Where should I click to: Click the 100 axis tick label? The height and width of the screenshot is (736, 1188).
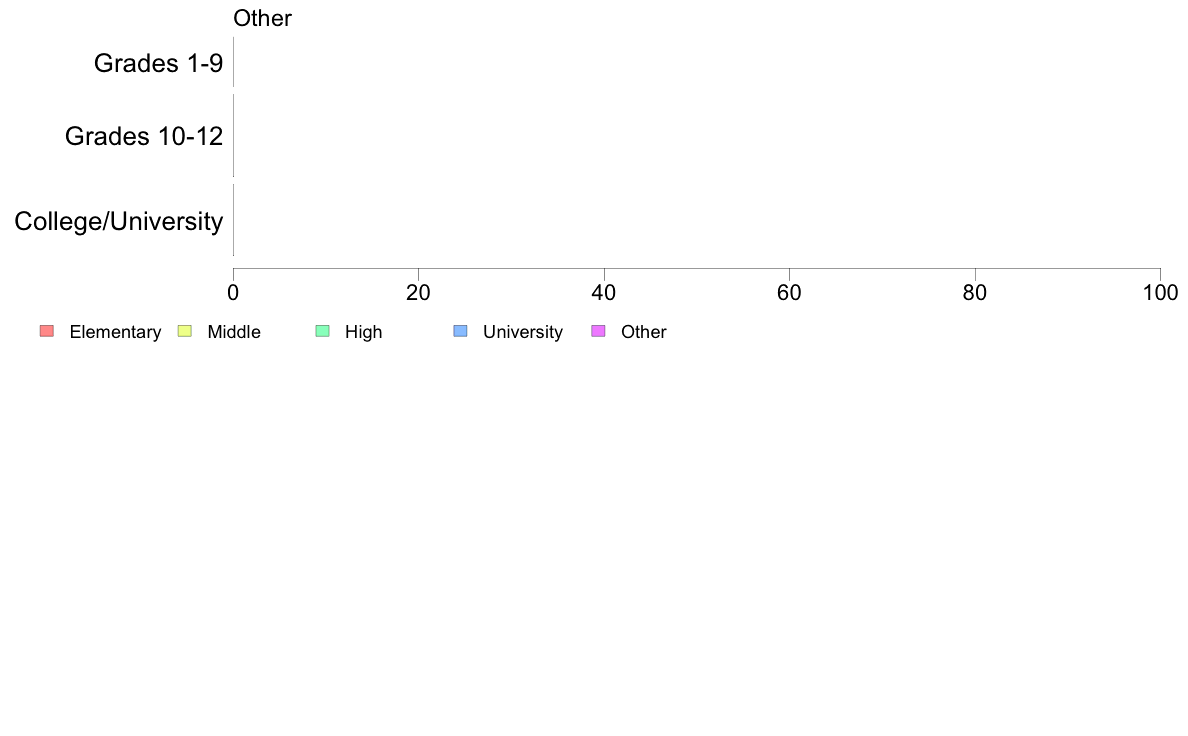[x=1161, y=293]
